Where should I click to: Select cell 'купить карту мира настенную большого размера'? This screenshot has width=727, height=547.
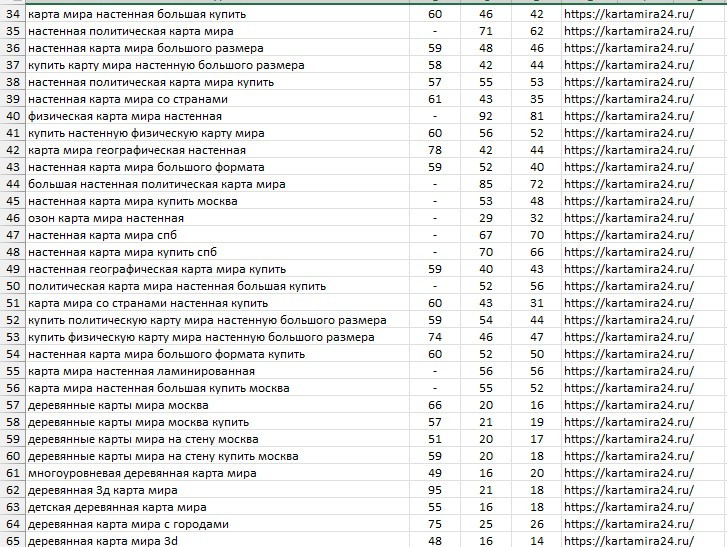coord(217,65)
